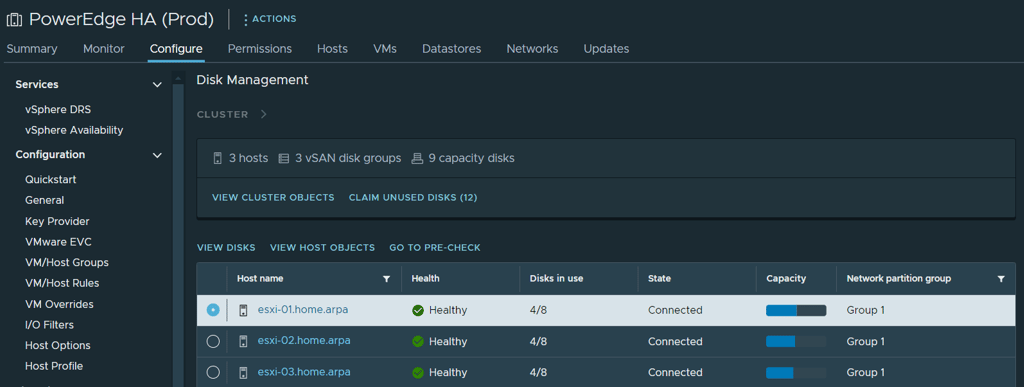Click the host icon beside esxi-03.home.arpa

244,373
